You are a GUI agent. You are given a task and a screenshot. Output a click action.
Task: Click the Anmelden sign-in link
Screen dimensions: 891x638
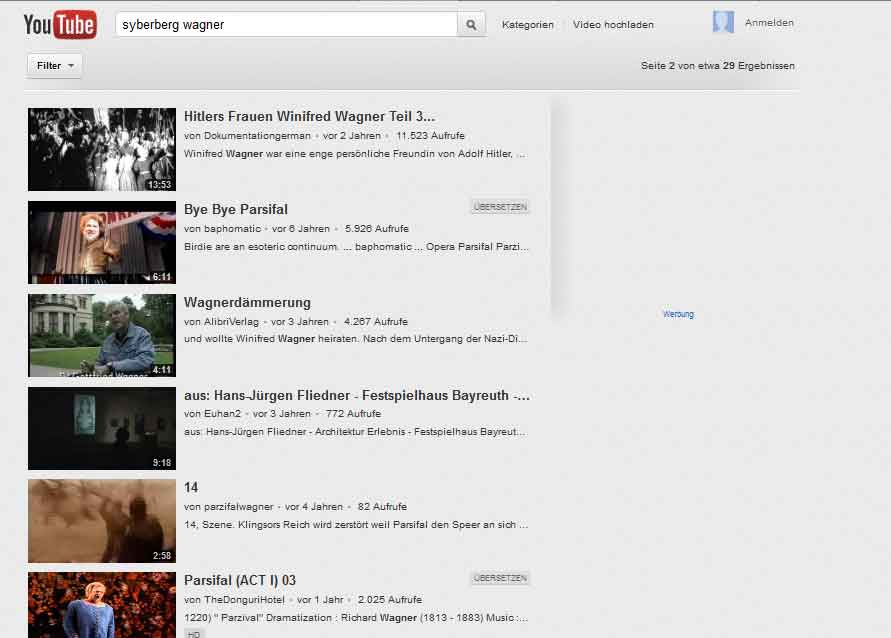pyautogui.click(x=769, y=23)
